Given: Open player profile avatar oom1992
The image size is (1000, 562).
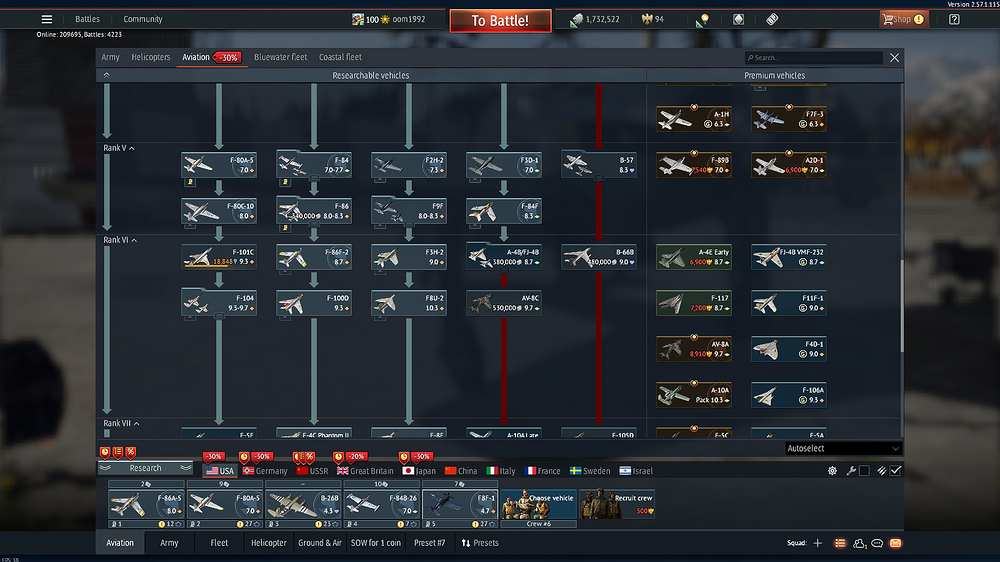Looking at the screenshot, I should [x=358, y=20].
